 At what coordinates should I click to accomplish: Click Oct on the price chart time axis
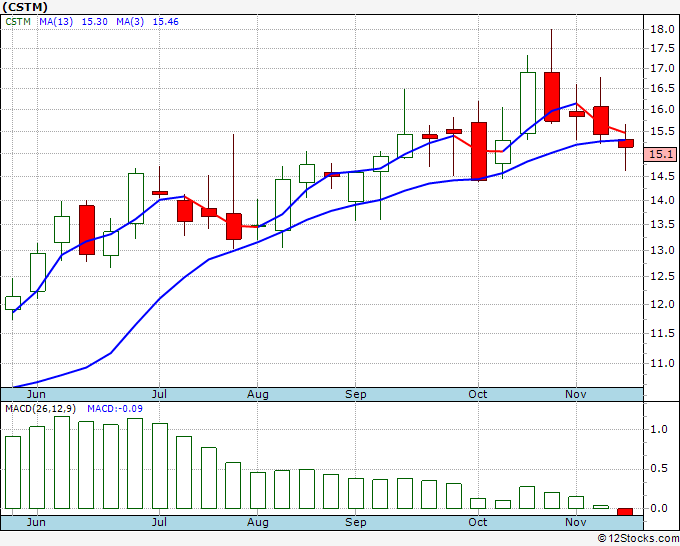coord(477,394)
